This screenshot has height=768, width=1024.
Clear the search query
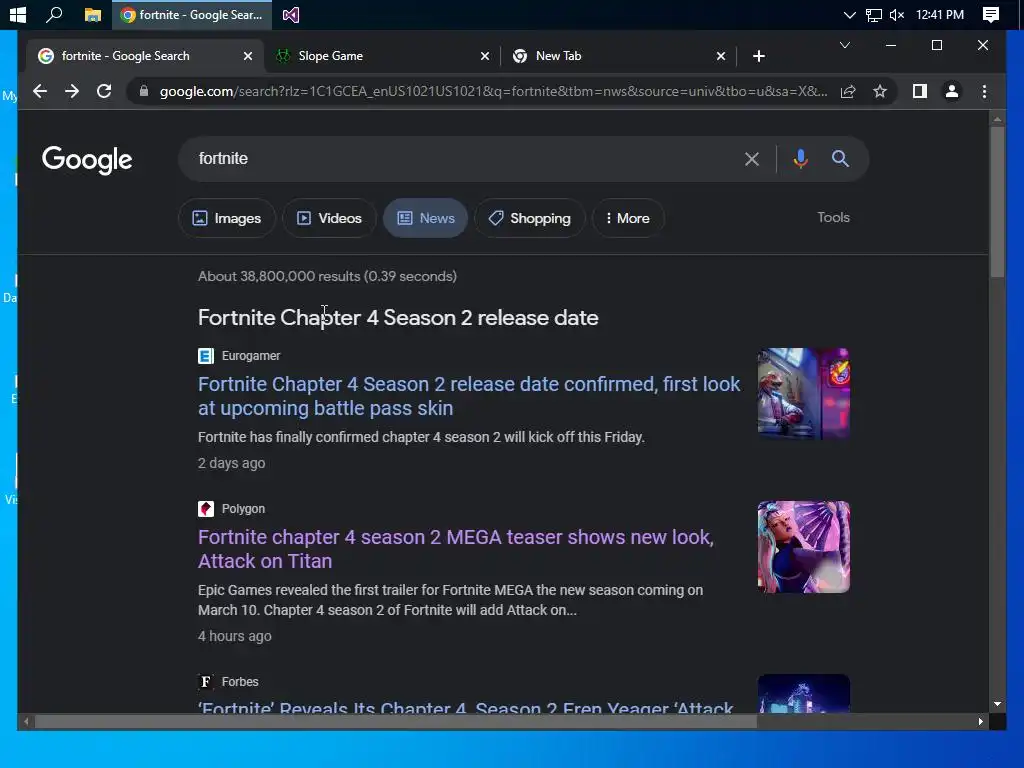coord(752,159)
